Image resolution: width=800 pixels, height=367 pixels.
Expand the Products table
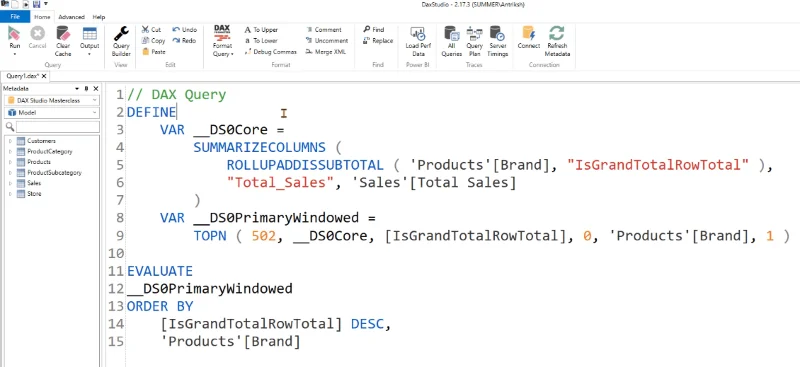[10, 162]
